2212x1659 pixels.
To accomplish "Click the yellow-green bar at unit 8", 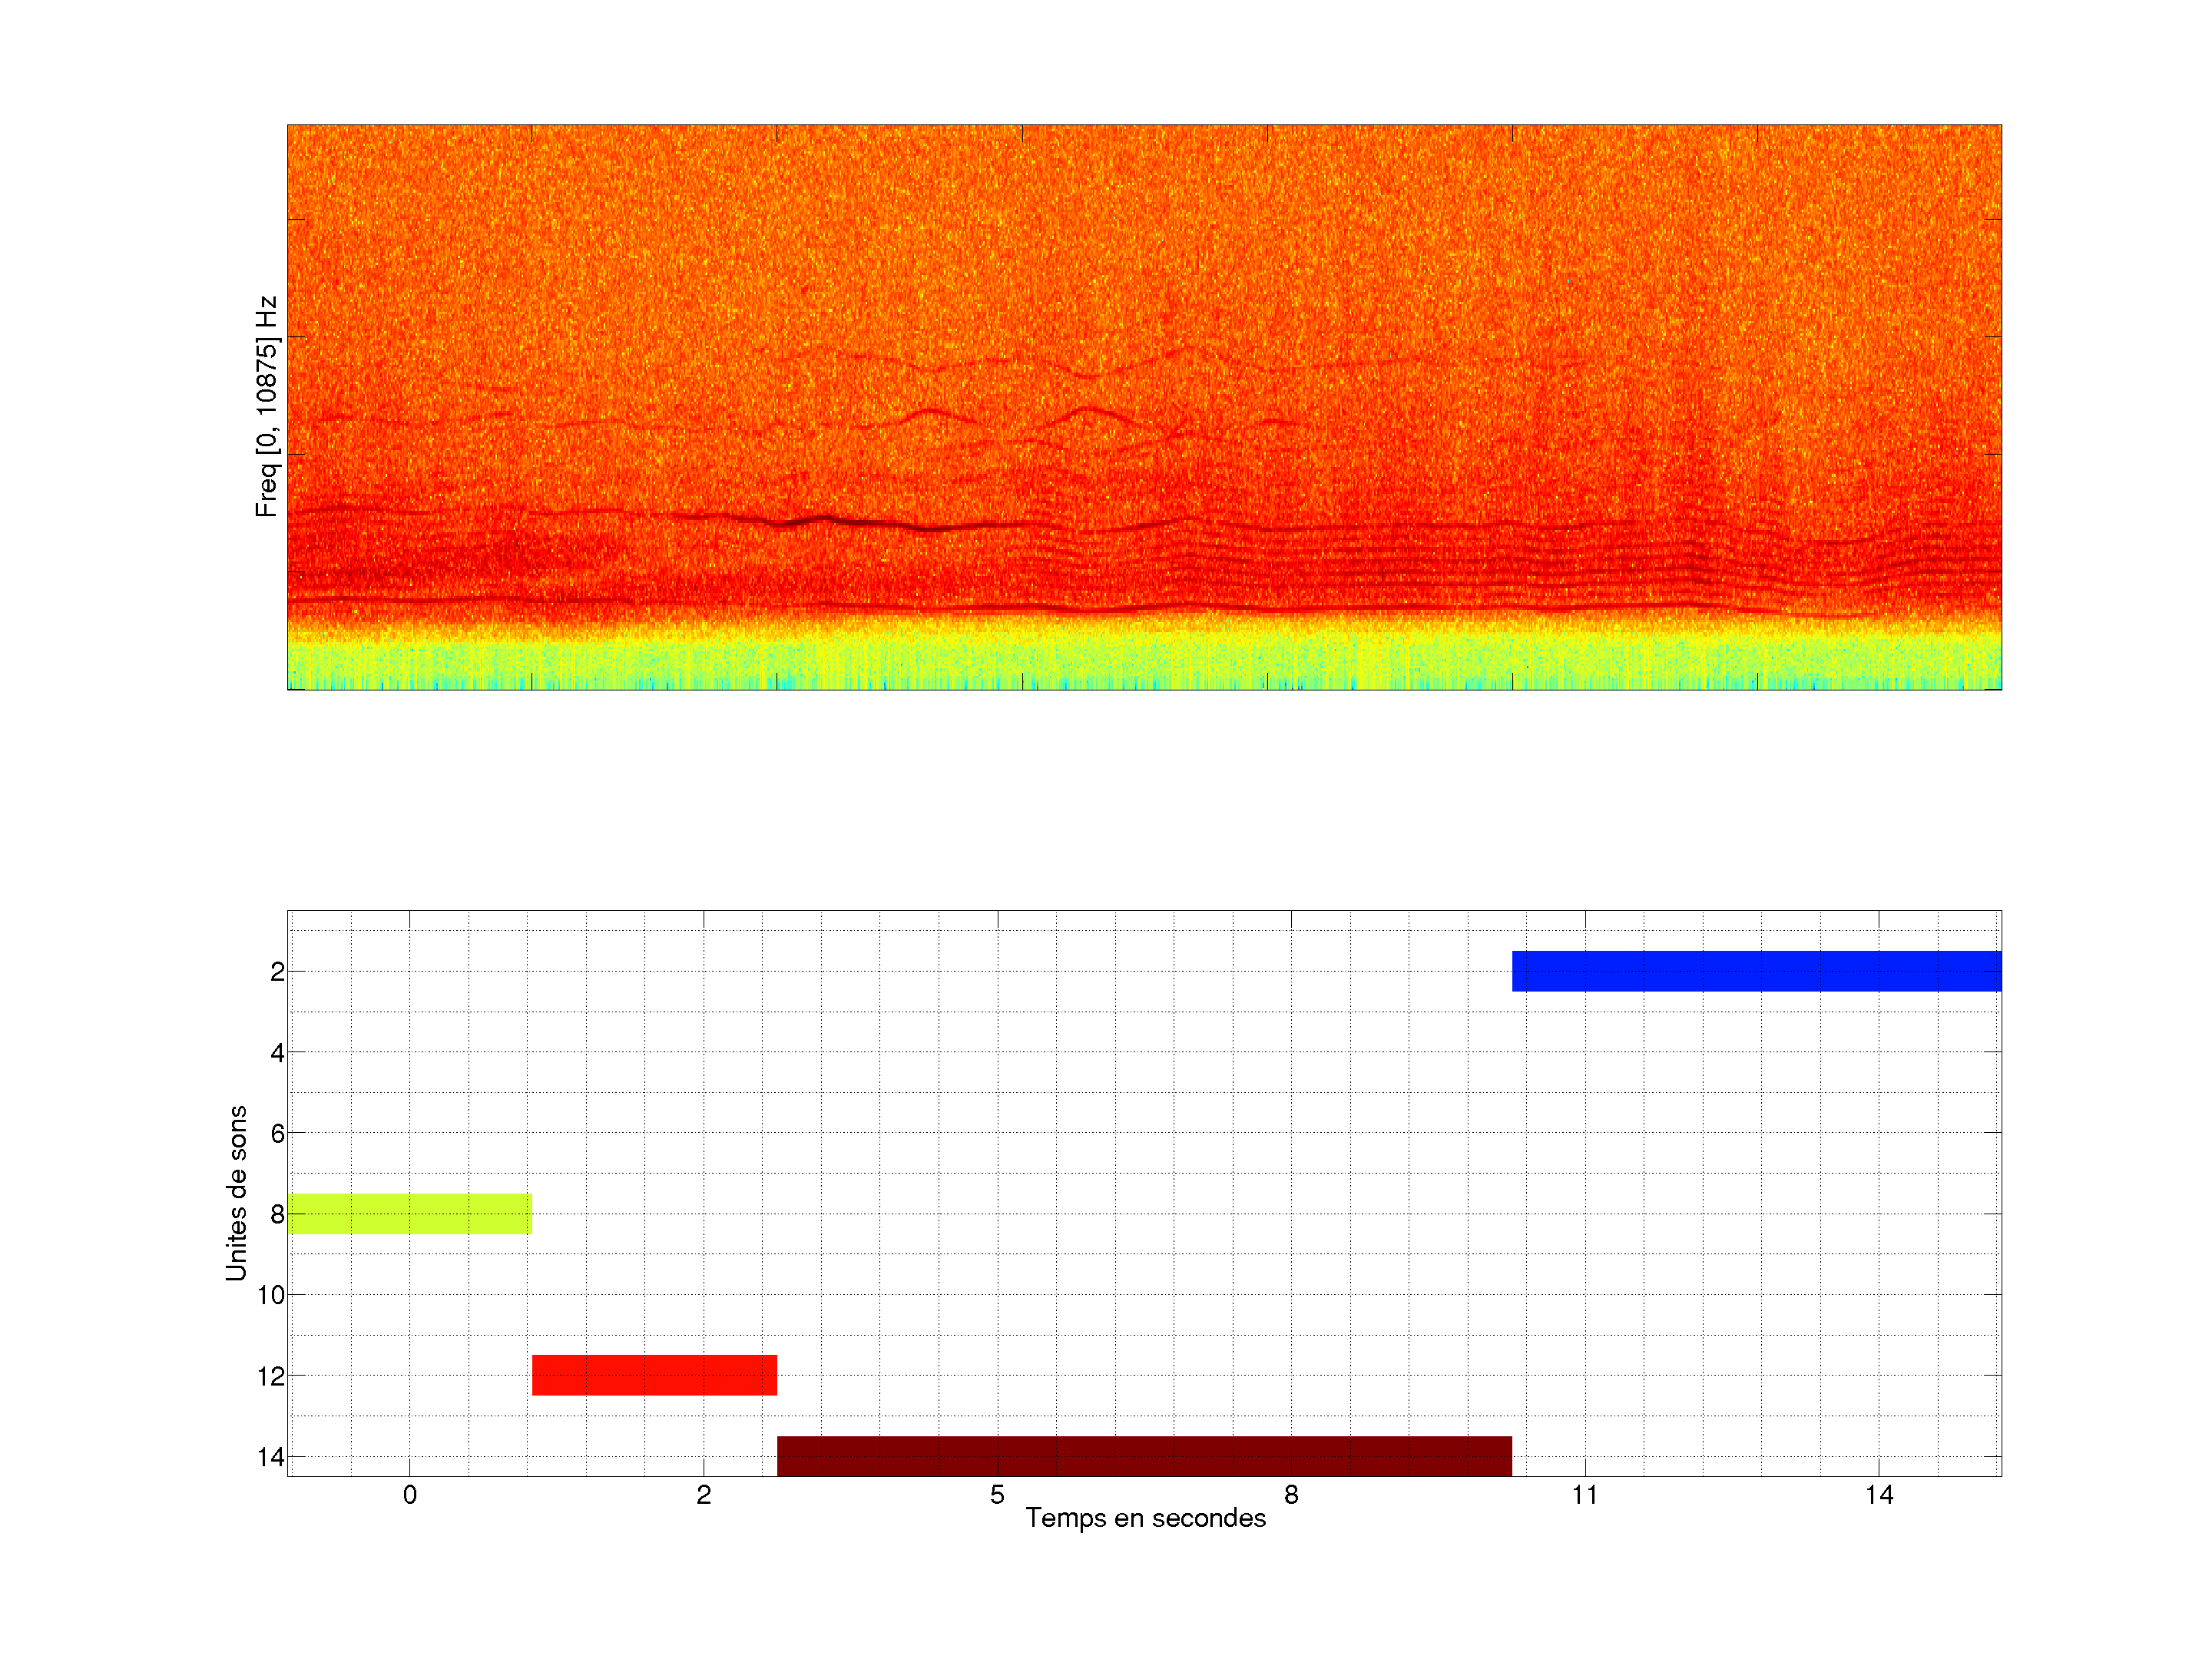I will tap(409, 1213).
